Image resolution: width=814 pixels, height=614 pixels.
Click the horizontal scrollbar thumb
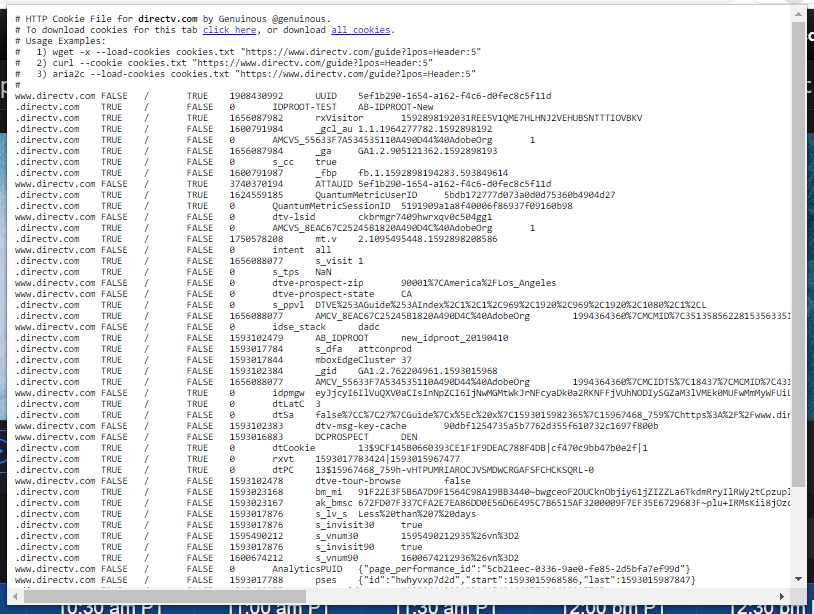pyautogui.click(x=165, y=597)
